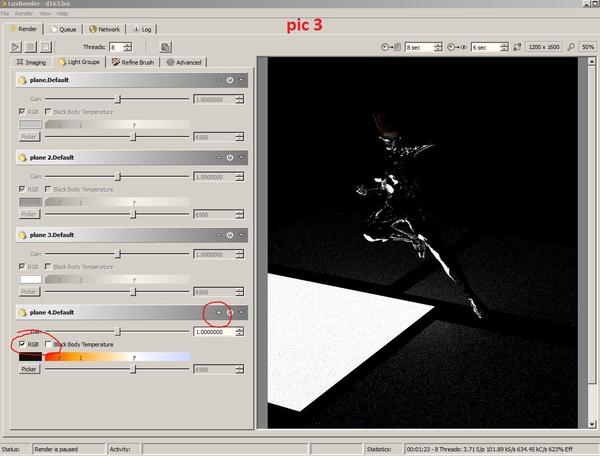Click the 1200 x 1600 resolution label
The width and height of the screenshot is (600, 456).
click(544, 47)
